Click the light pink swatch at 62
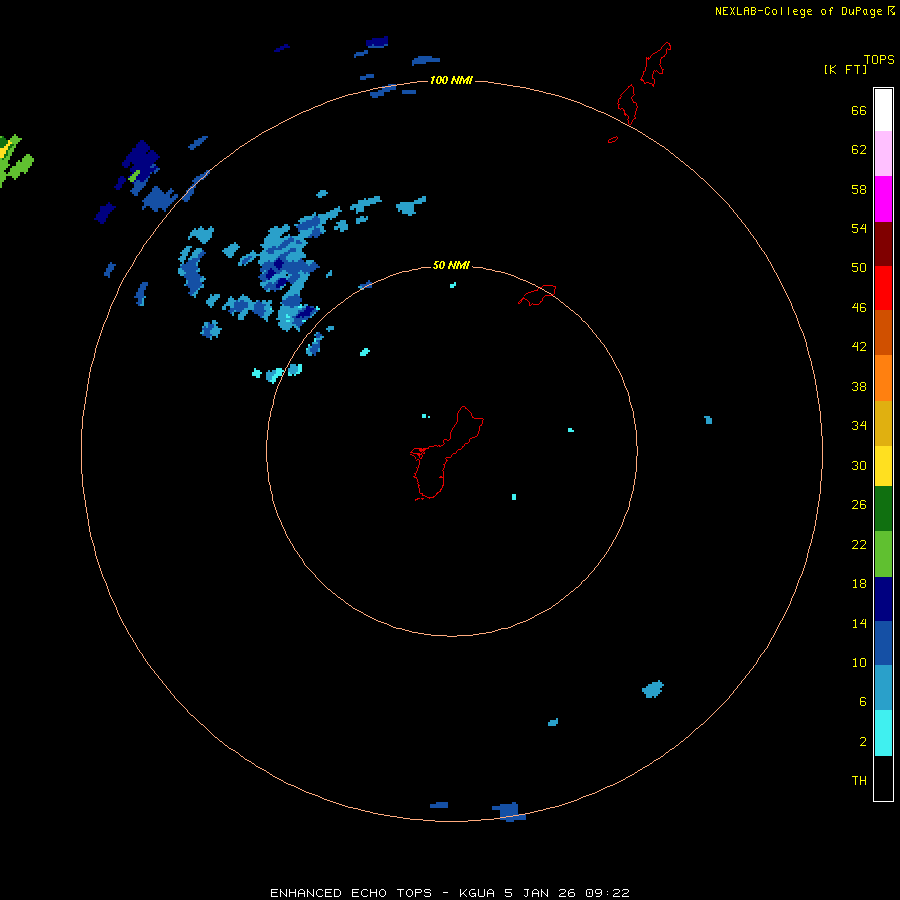 883,153
